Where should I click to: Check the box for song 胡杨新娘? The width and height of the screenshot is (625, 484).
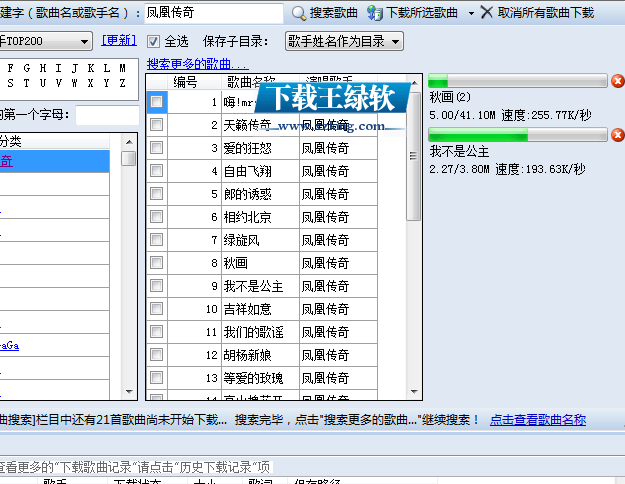157,355
